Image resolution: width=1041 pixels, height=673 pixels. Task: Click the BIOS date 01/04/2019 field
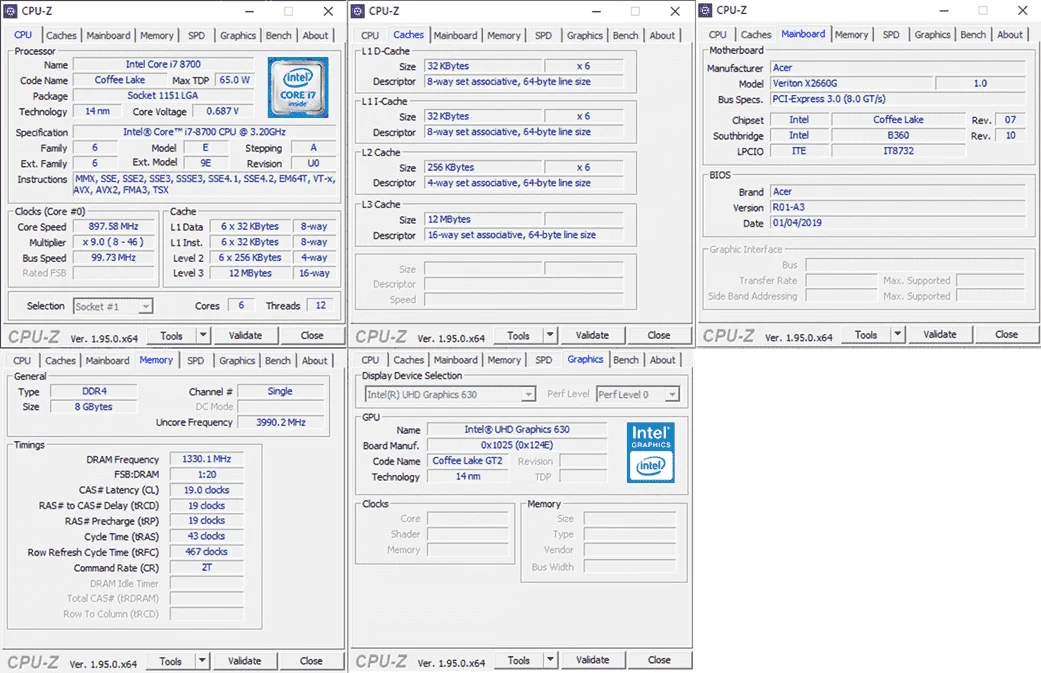point(898,223)
